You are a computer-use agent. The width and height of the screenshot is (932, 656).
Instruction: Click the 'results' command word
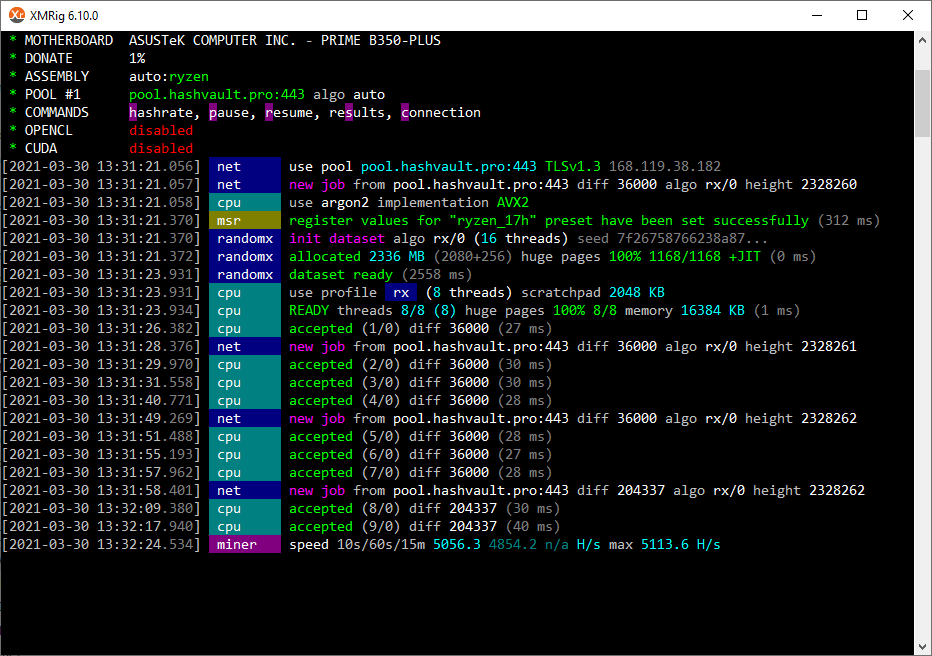pyautogui.click(x=357, y=112)
